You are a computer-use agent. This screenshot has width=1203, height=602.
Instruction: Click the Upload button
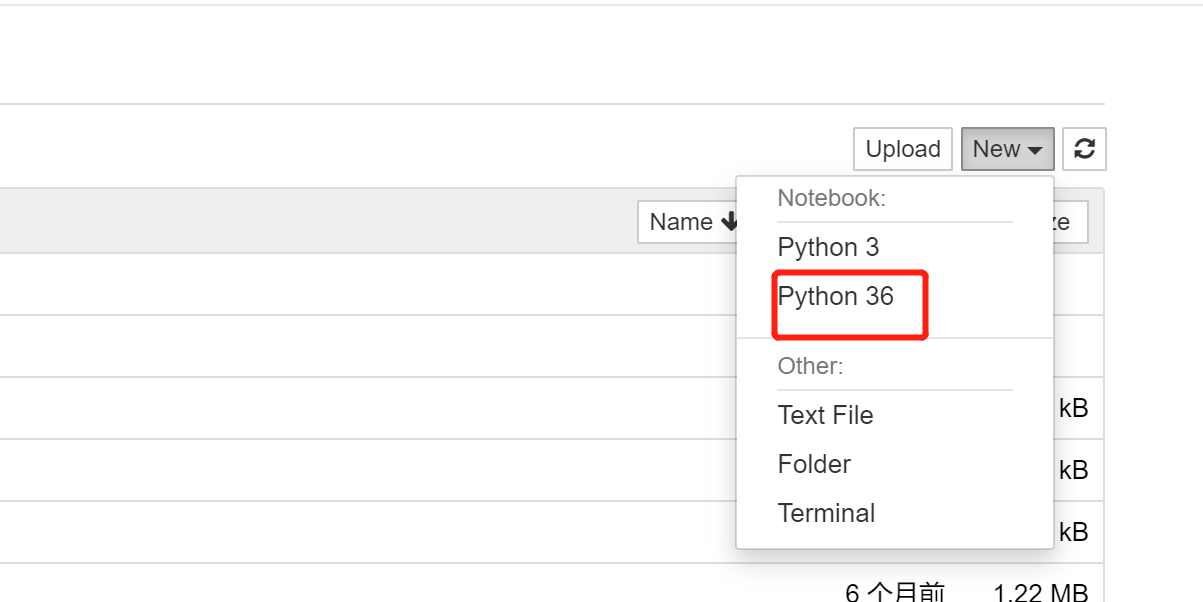(x=902, y=148)
